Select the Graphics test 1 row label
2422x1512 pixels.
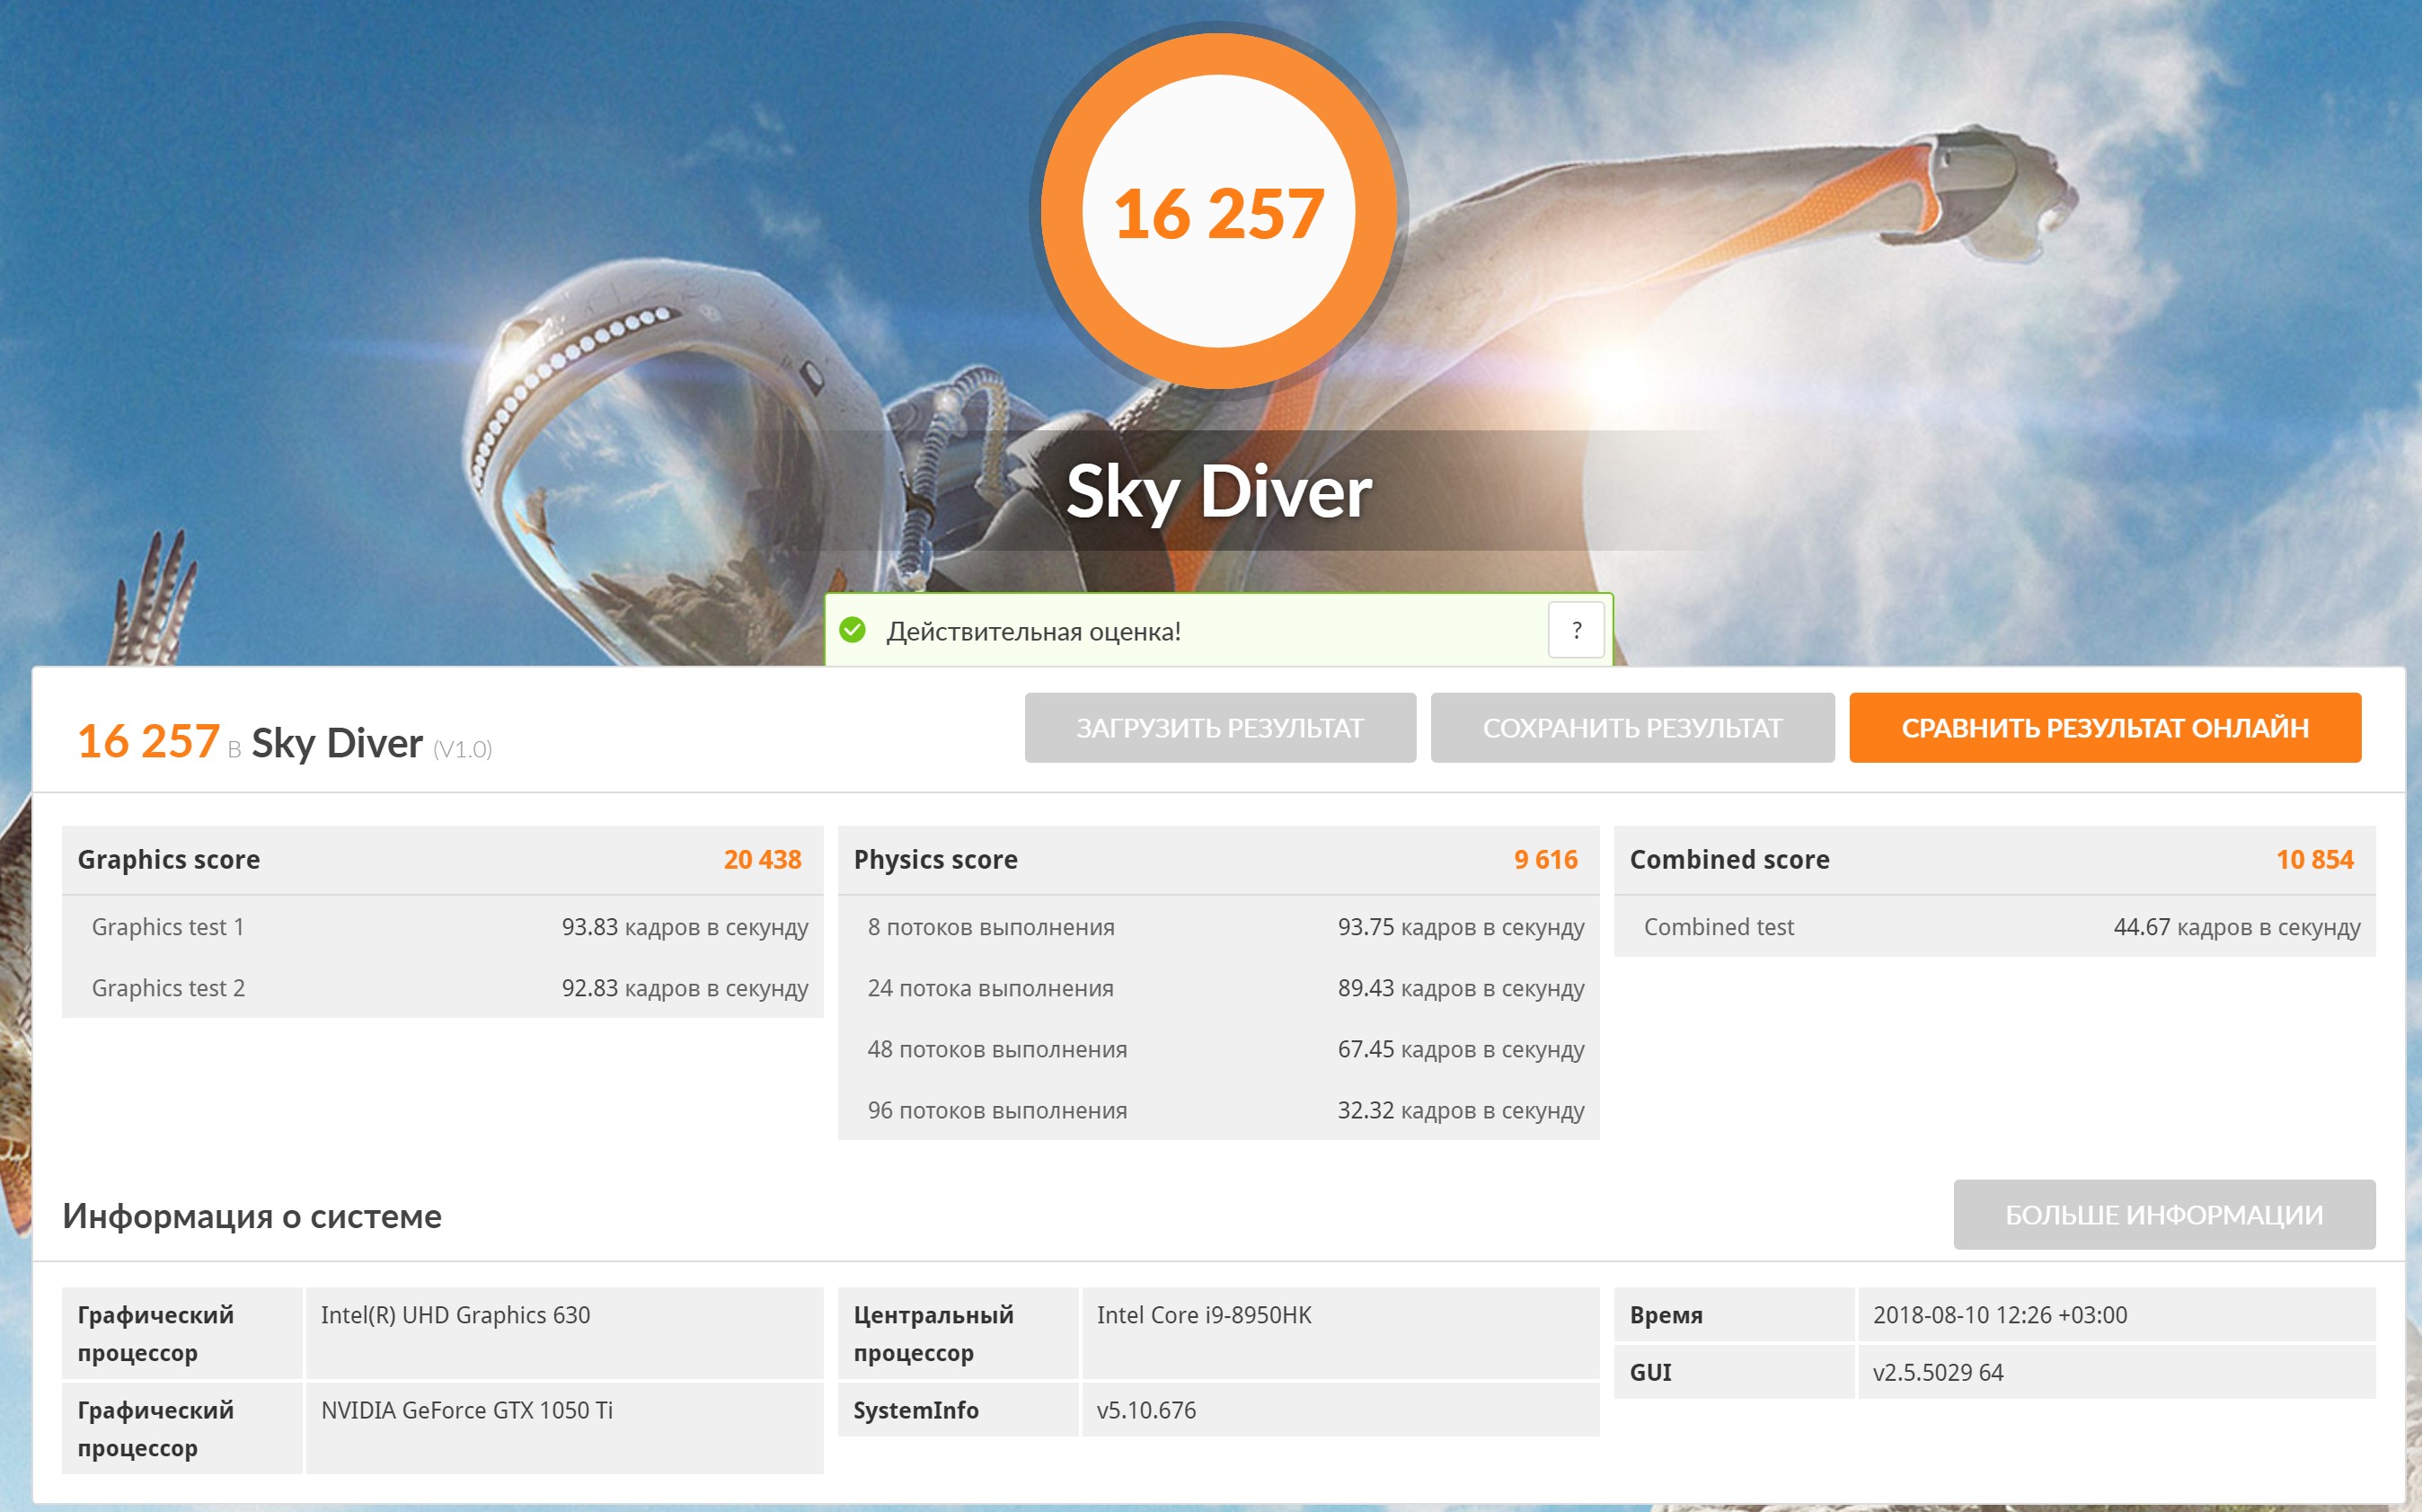(x=168, y=927)
